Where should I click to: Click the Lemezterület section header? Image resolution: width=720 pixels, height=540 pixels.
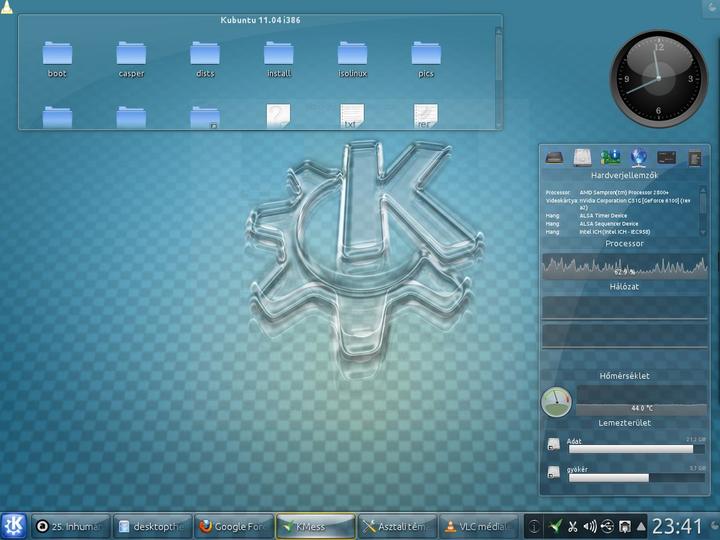624,423
